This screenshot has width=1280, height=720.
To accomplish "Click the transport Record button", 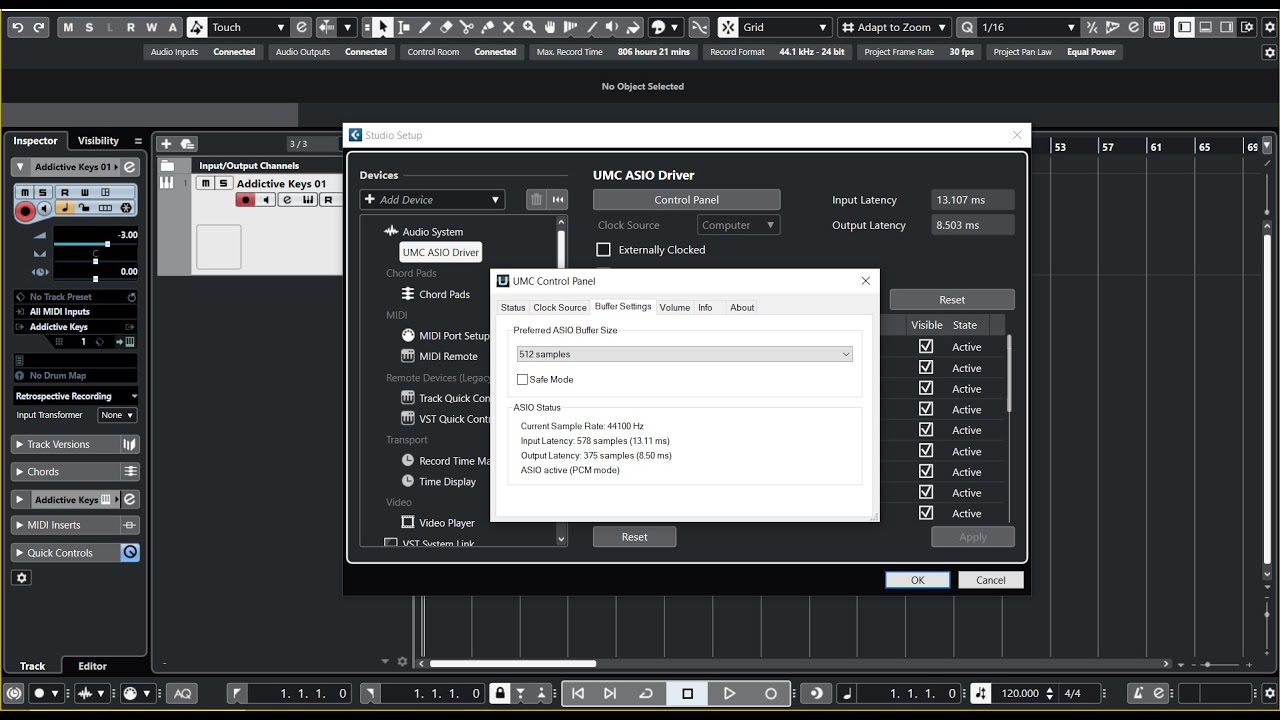I will click(x=770, y=693).
